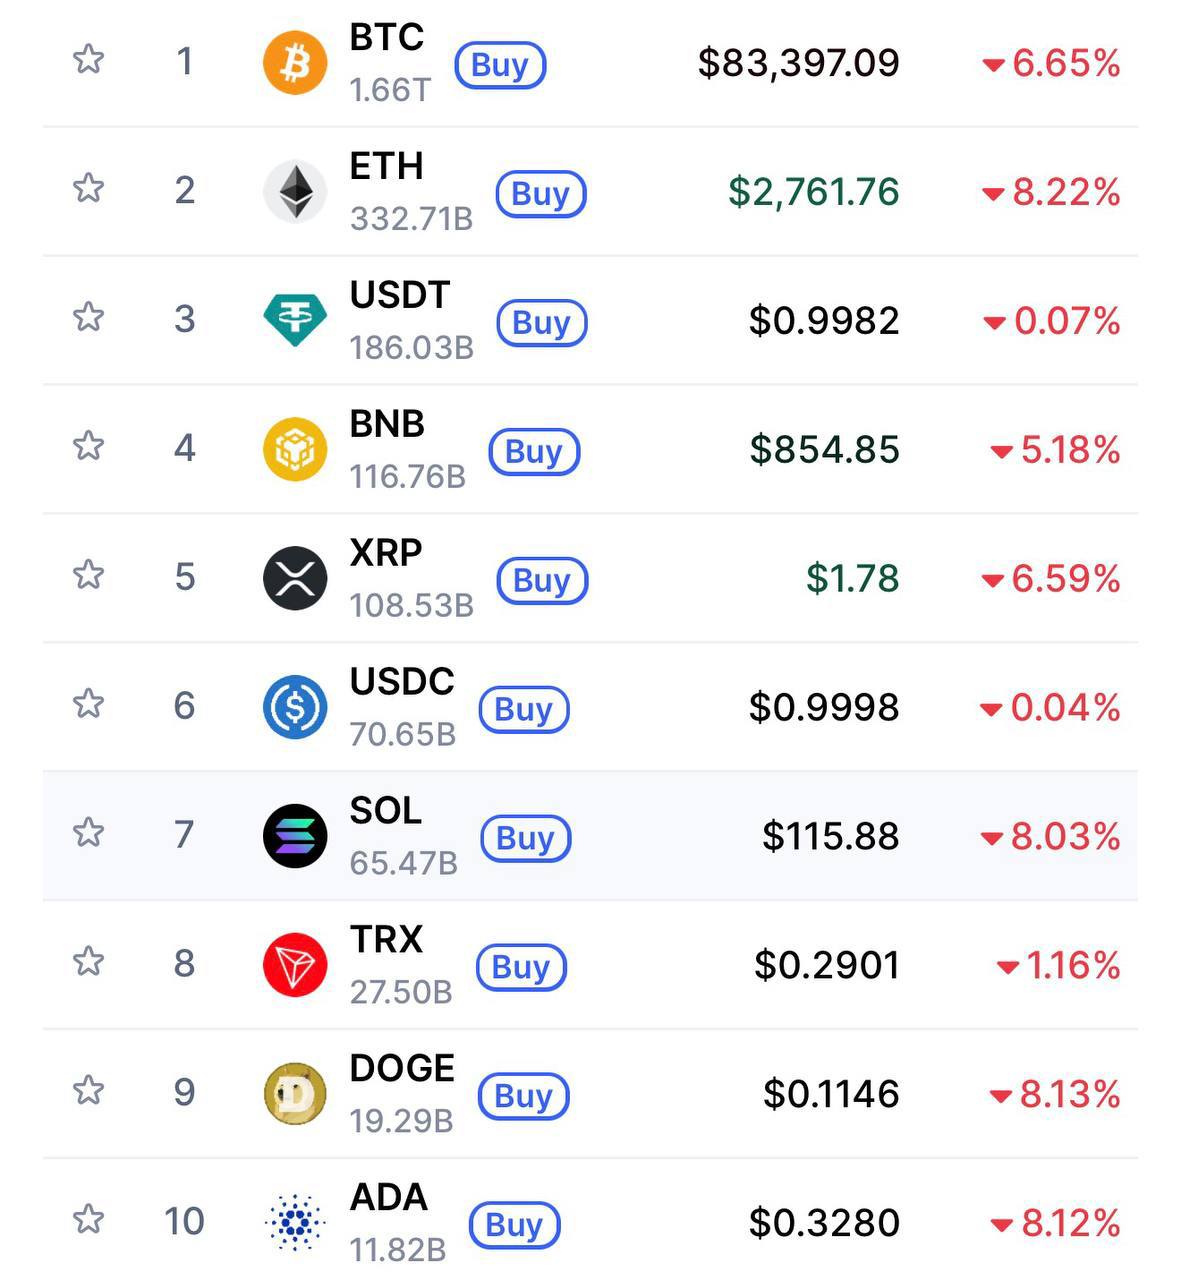The width and height of the screenshot is (1181, 1280).
Task: Click the BNB coin logo
Action: pos(295,449)
